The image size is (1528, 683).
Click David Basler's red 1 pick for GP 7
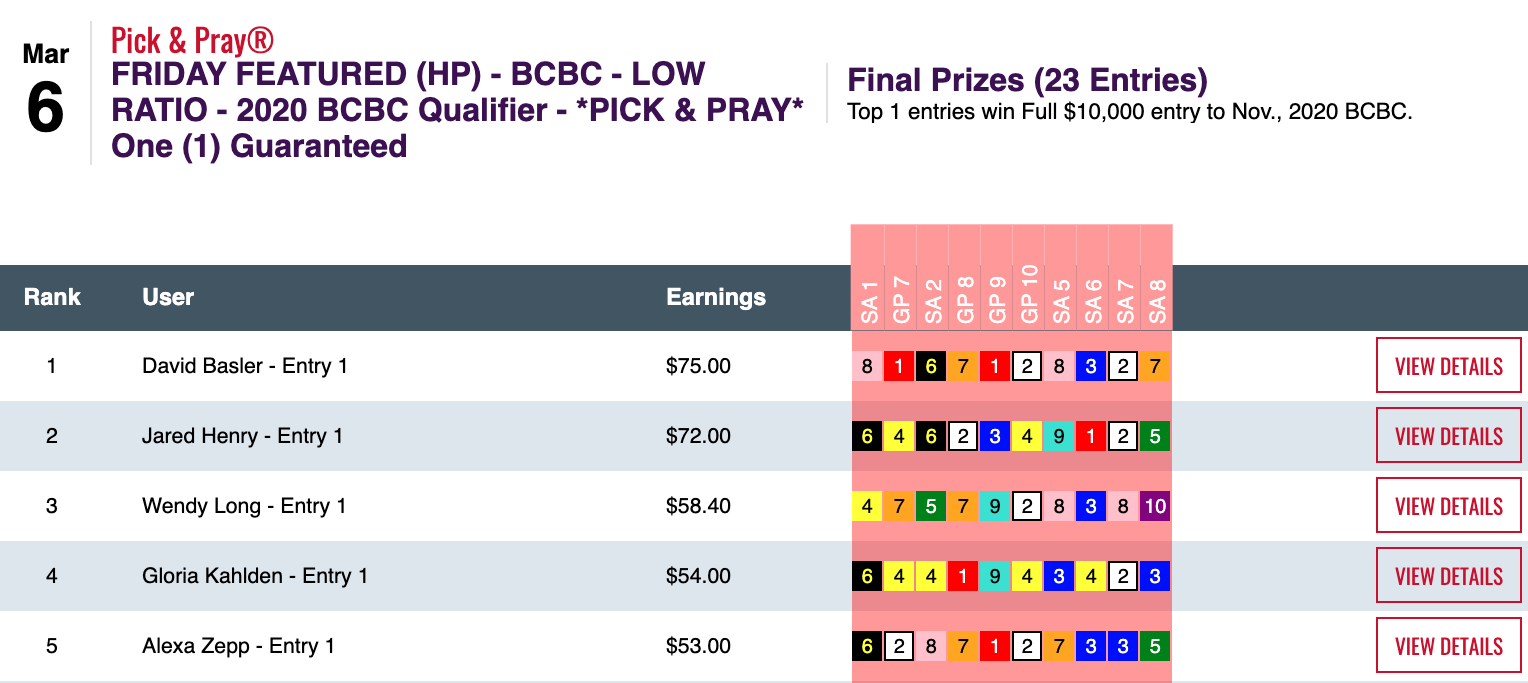point(899,366)
